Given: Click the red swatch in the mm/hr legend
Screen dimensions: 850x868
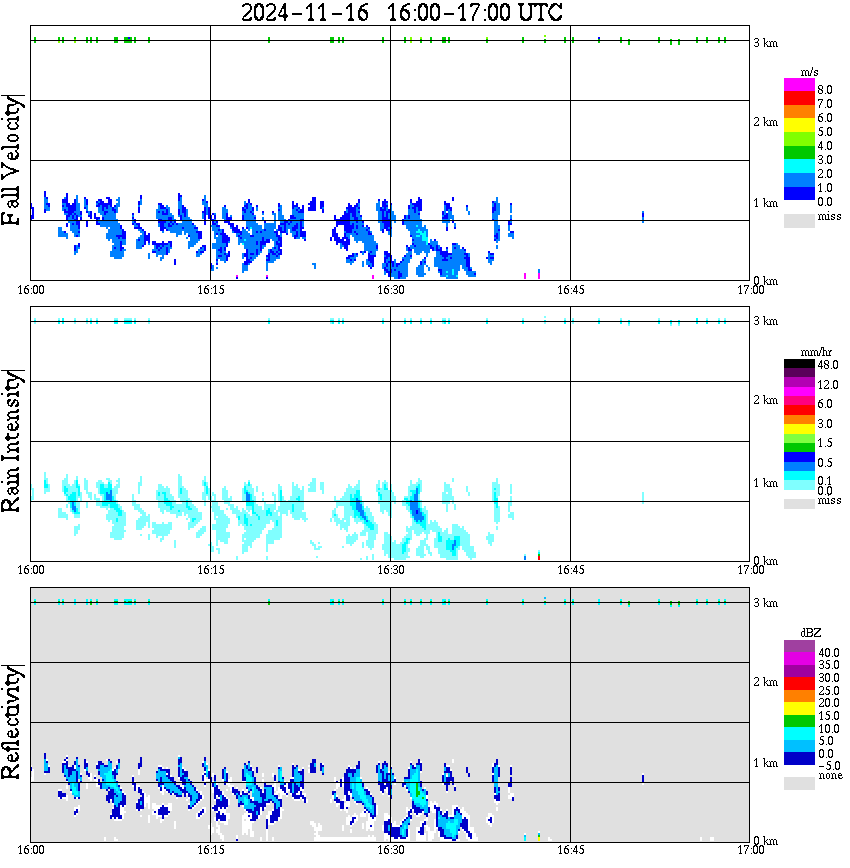Looking at the screenshot, I should click(x=799, y=410).
